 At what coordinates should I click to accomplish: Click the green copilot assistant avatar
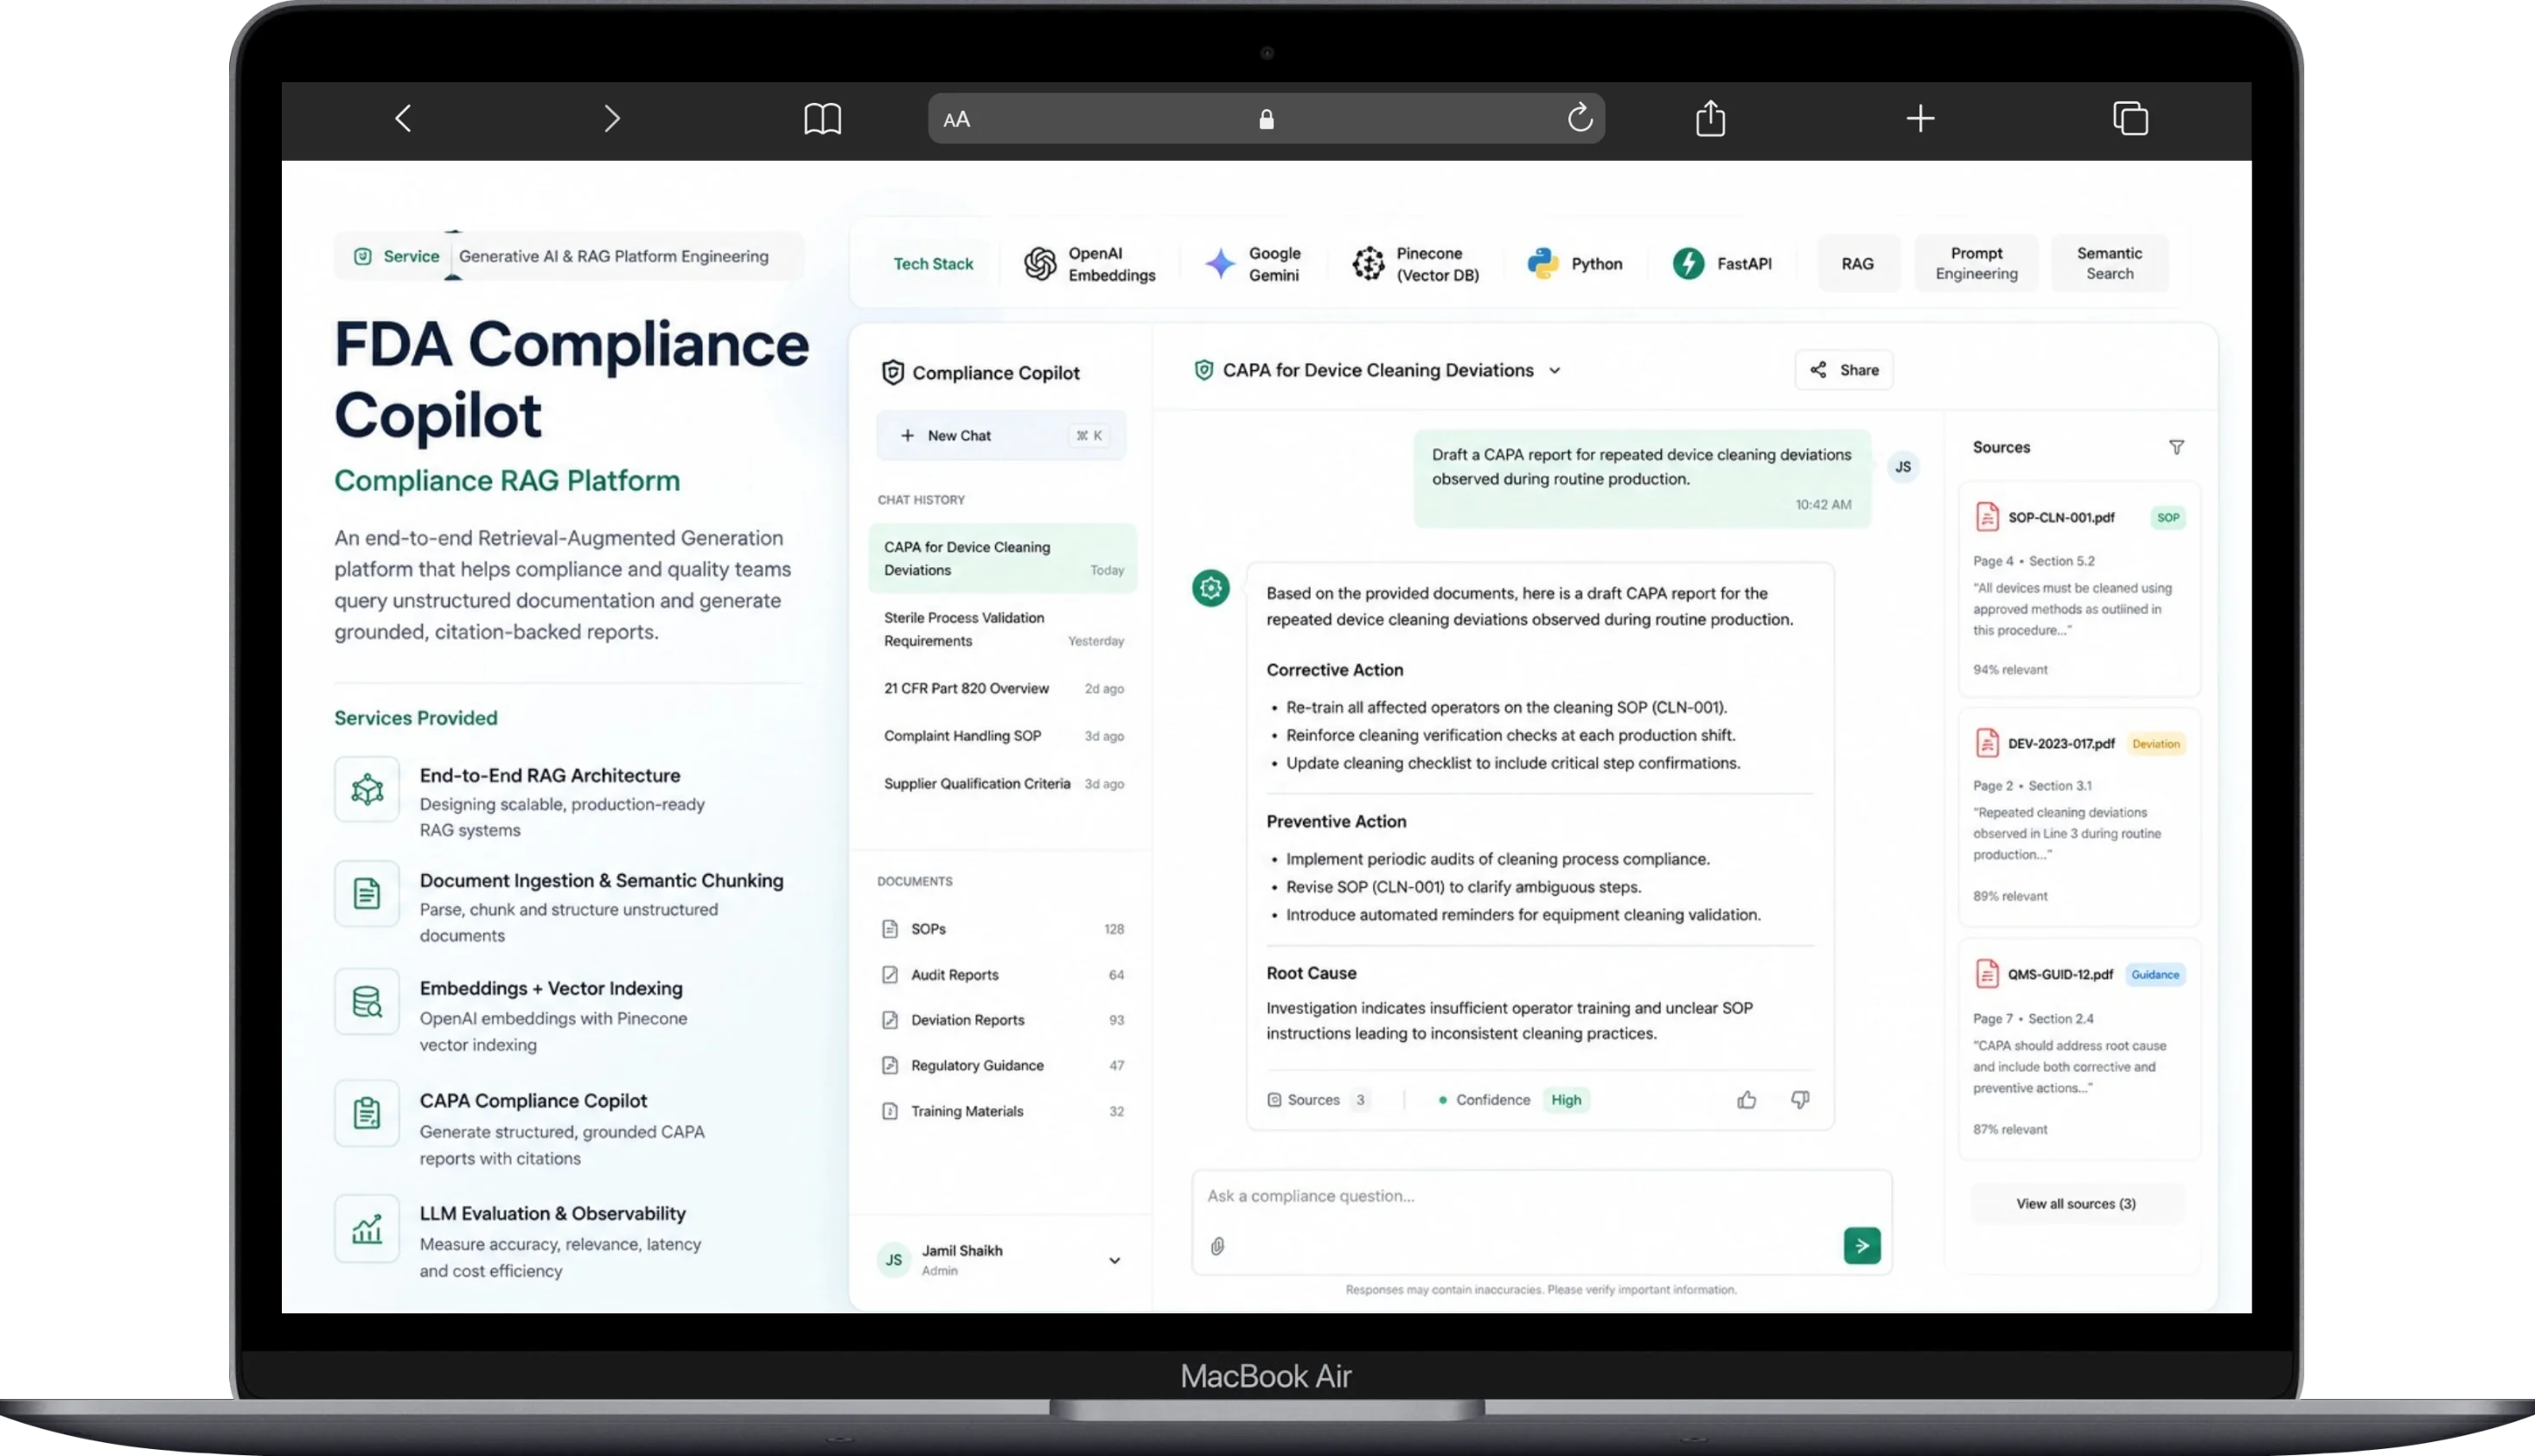(x=1211, y=589)
